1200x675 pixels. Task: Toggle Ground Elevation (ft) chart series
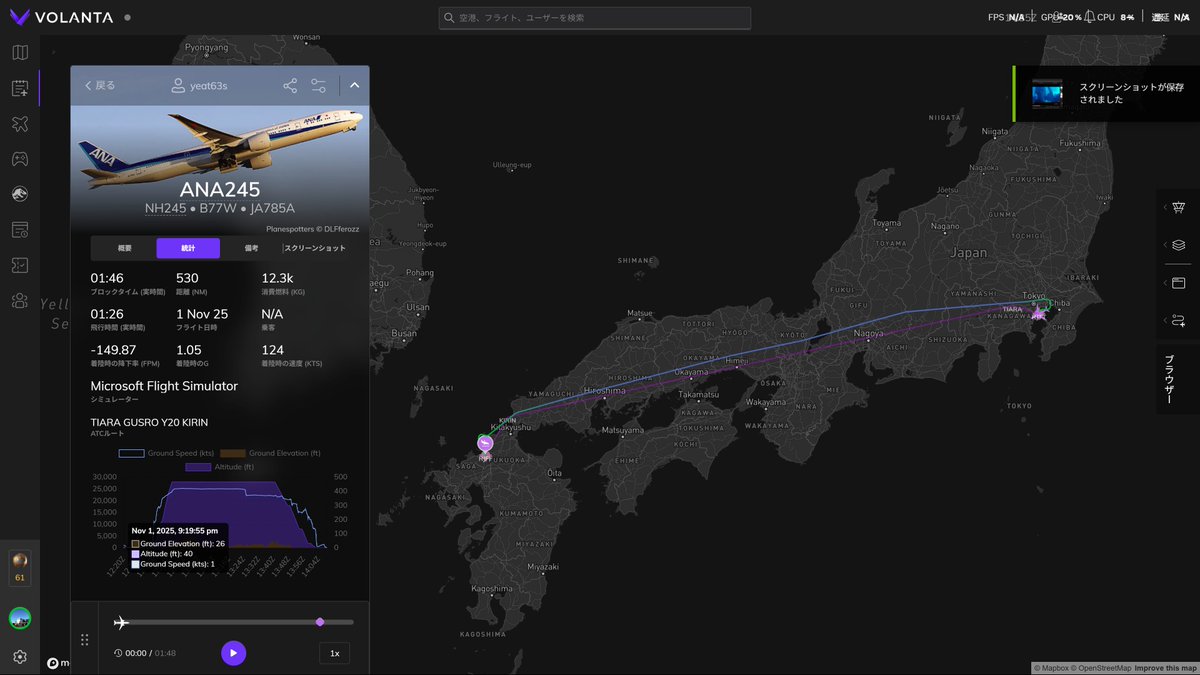click(x=269, y=453)
